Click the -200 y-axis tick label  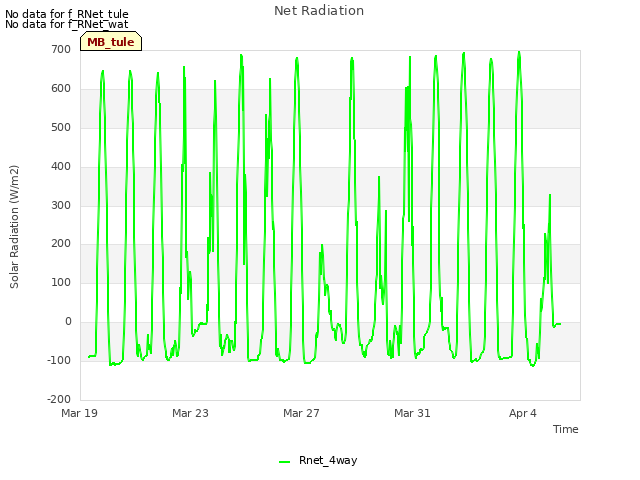coord(59,399)
